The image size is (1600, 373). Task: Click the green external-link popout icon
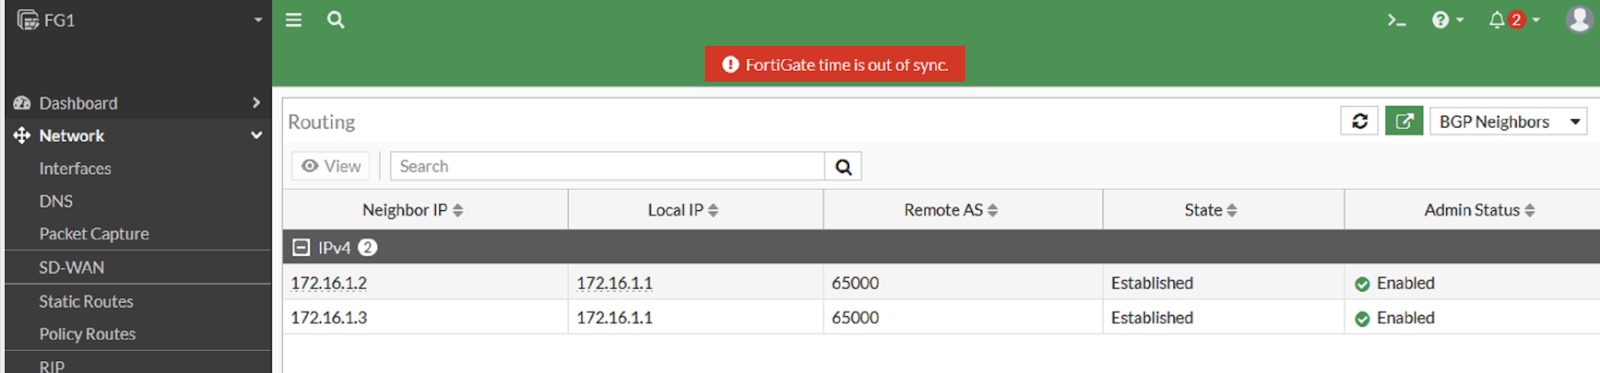pyautogui.click(x=1404, y=121)
